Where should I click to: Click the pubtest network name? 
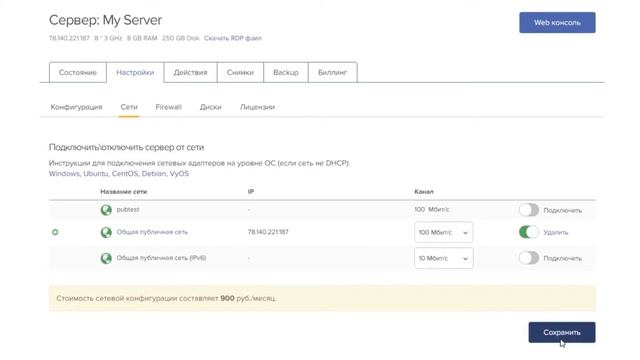pos(128,209)
